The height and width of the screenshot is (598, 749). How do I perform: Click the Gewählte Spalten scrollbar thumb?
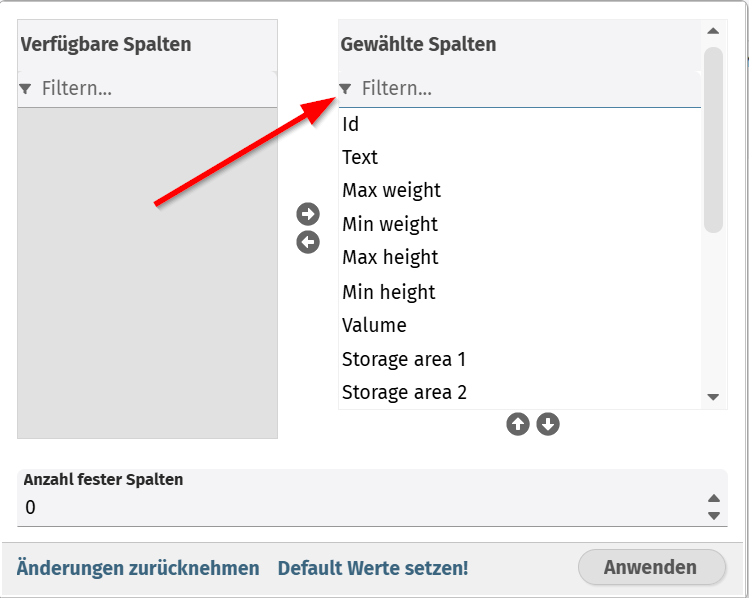pos(713,140)
